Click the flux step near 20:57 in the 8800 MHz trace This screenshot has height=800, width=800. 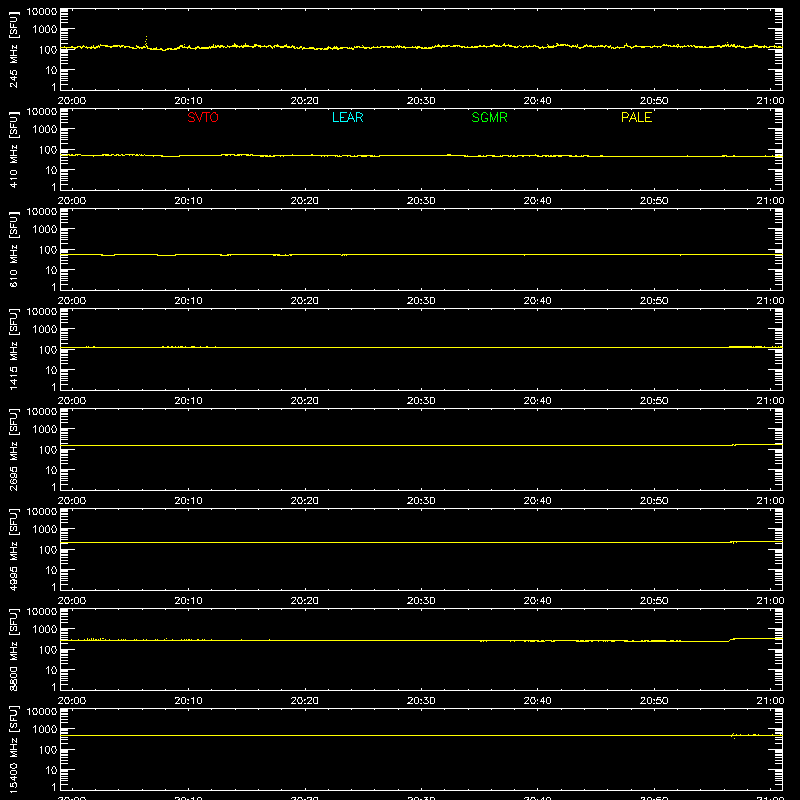coord(732,639)
